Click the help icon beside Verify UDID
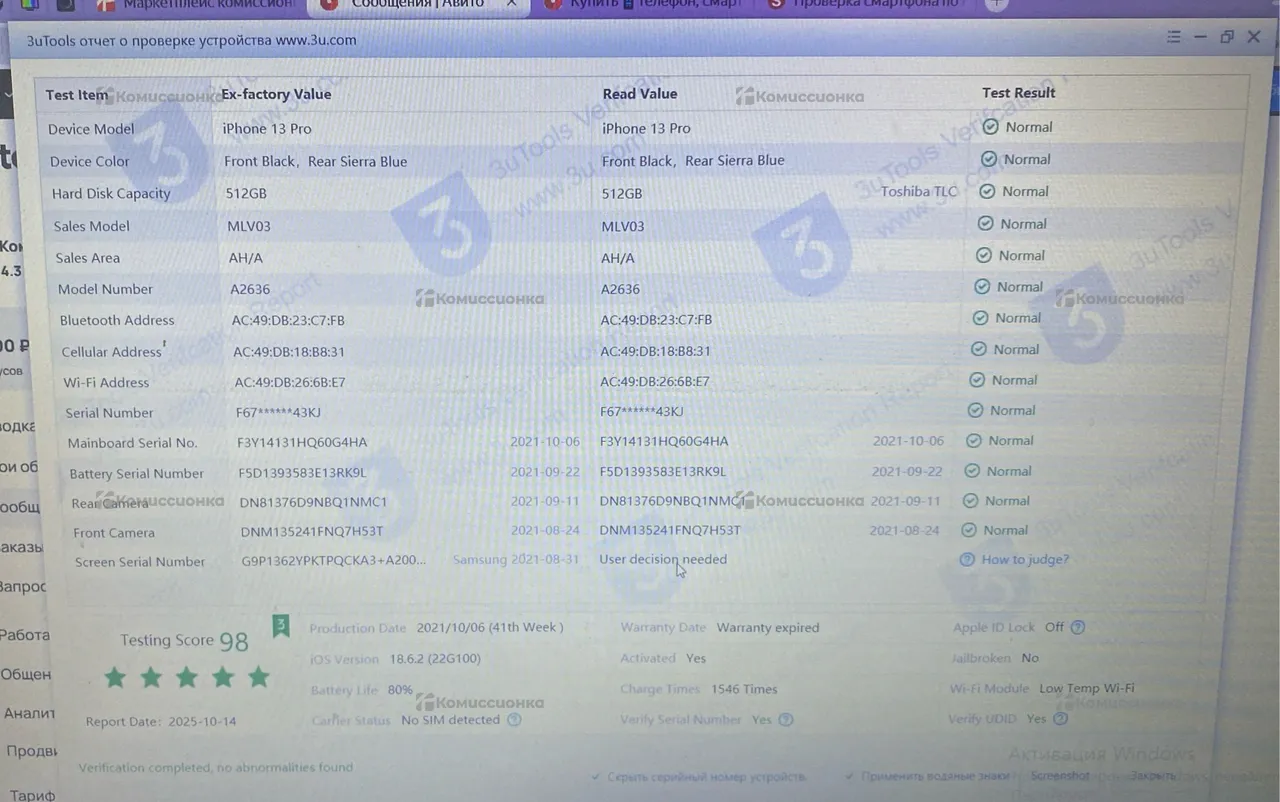Screen dimensions: 1280x802 [x=1060, y=718]
